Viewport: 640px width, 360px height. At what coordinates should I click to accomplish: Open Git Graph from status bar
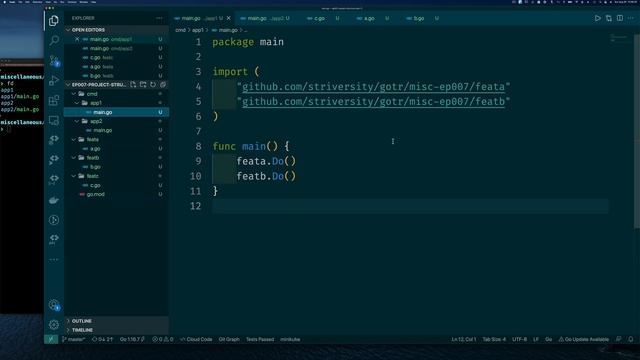[229, 339]
